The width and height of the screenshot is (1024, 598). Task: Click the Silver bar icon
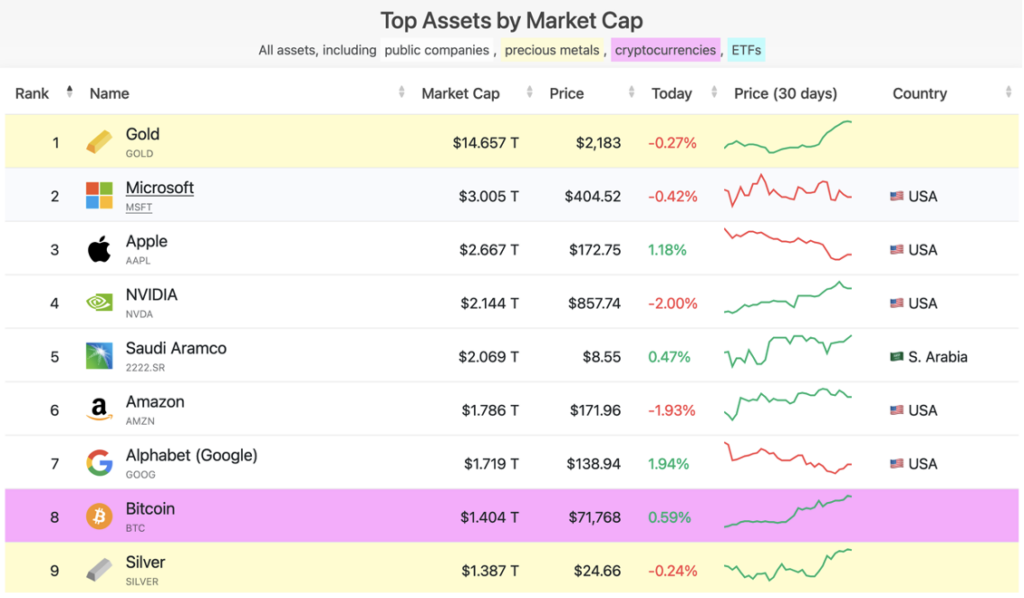pyautogui.click(x=100, y=570)
